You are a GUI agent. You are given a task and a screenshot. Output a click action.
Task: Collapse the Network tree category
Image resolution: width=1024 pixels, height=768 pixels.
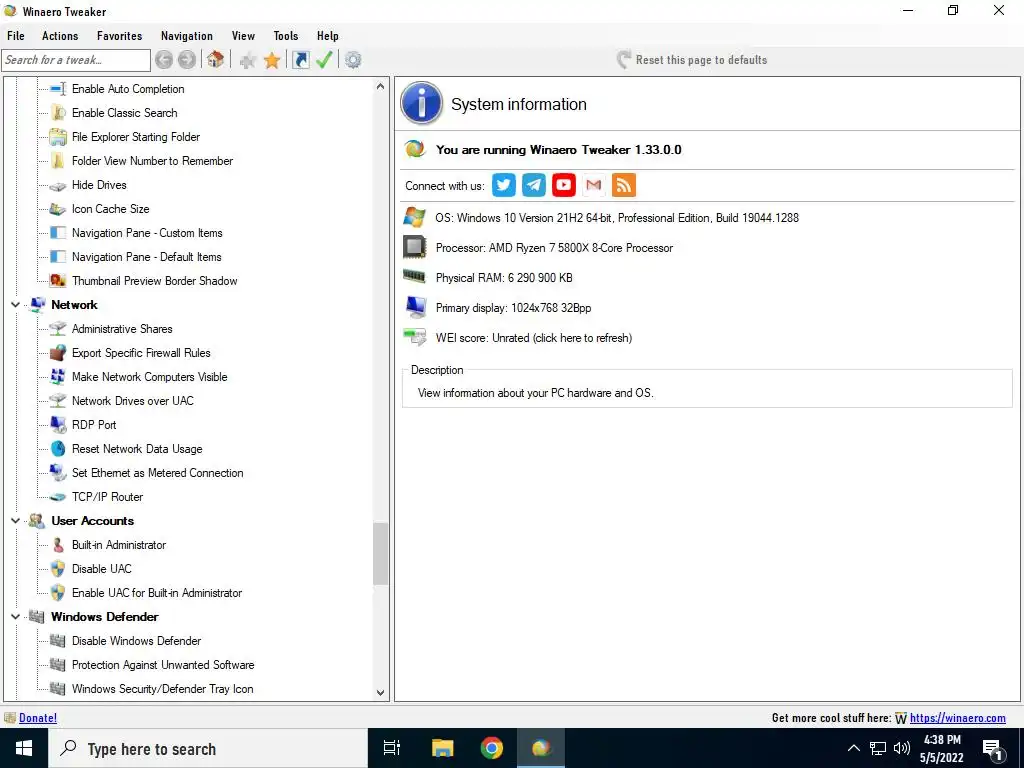click(x=16, y=305)
